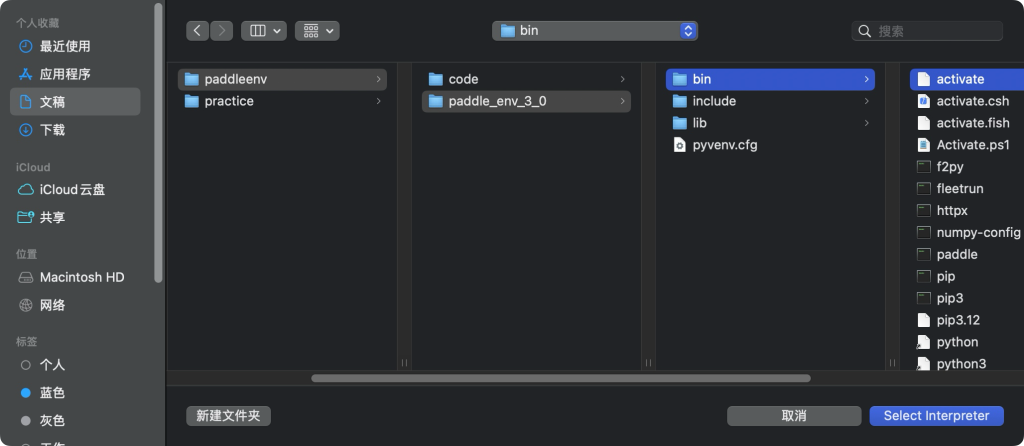Click the horizontal scrollbar of the column browser
The height and width of the screenshot is (446, 1024).
[x=560, y=378]
